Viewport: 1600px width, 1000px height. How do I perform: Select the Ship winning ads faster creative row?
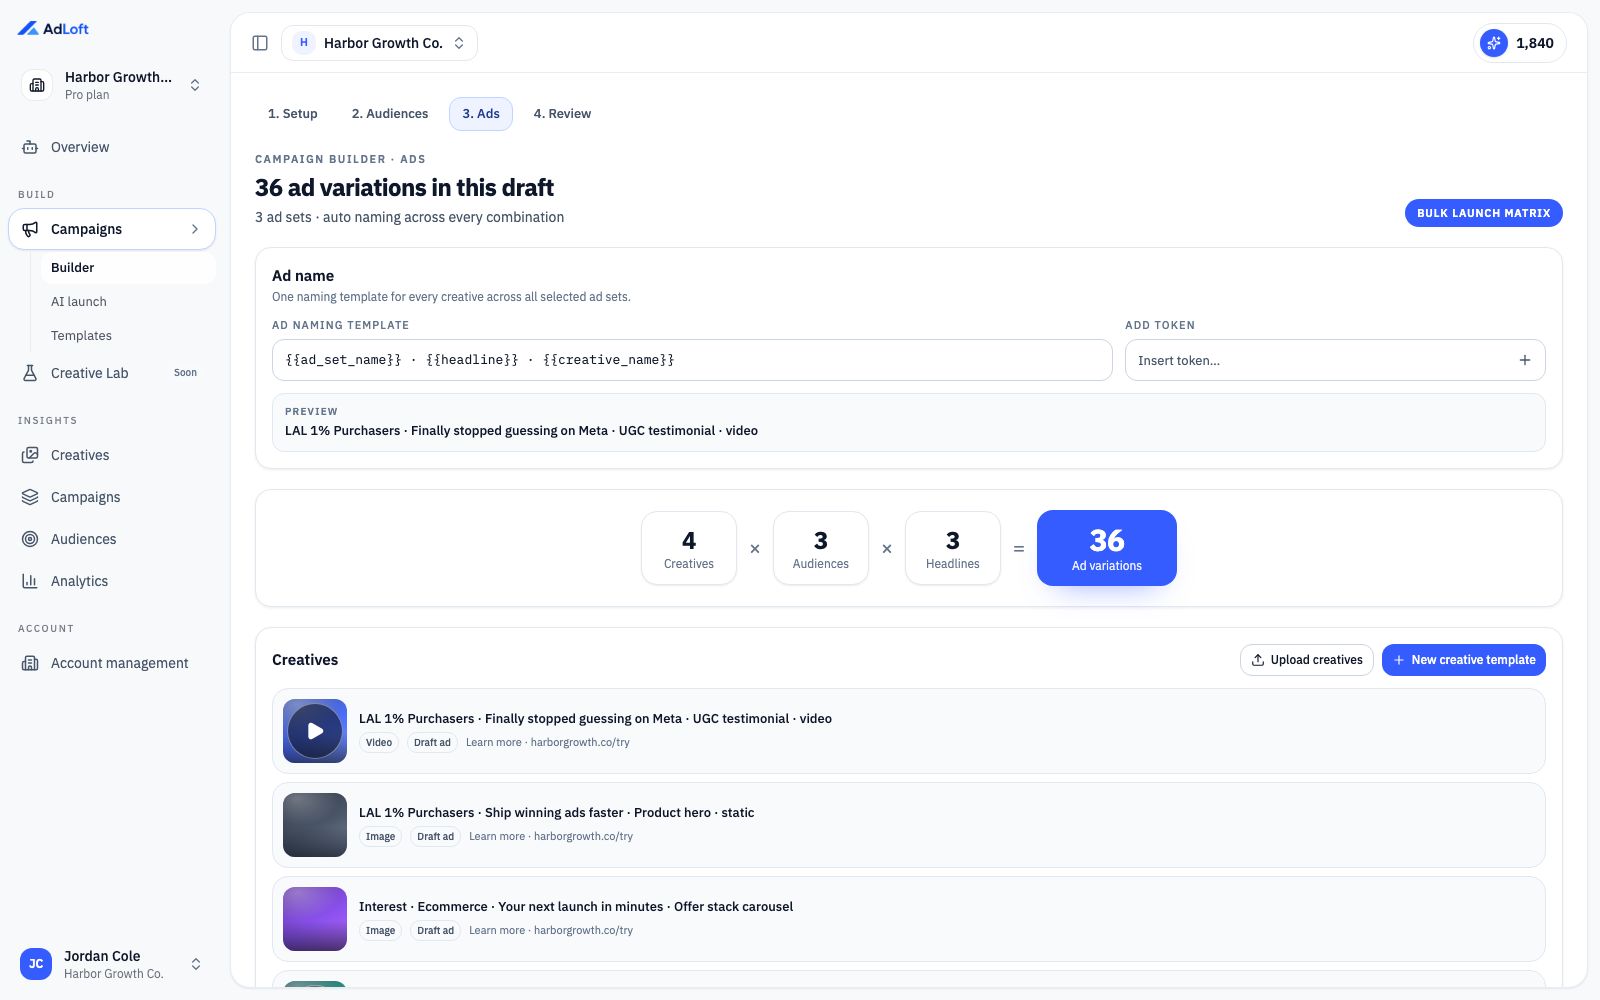[909, 825]
